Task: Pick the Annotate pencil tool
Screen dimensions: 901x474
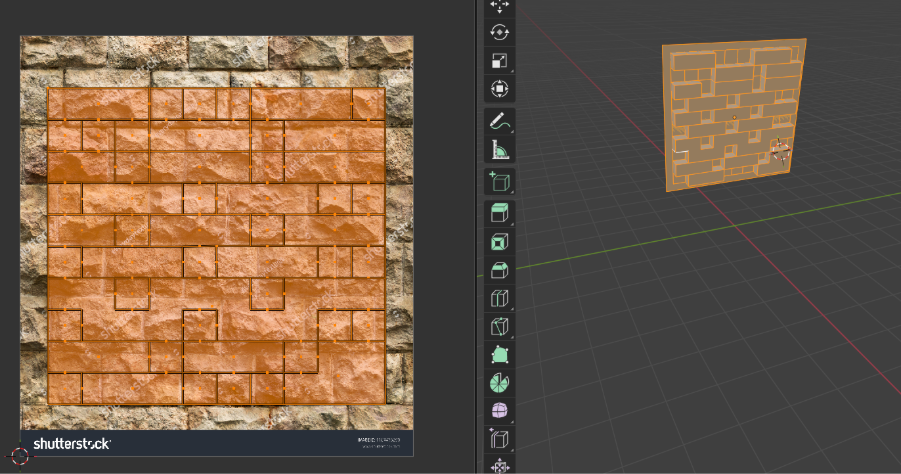Action: tap(498, 123)
